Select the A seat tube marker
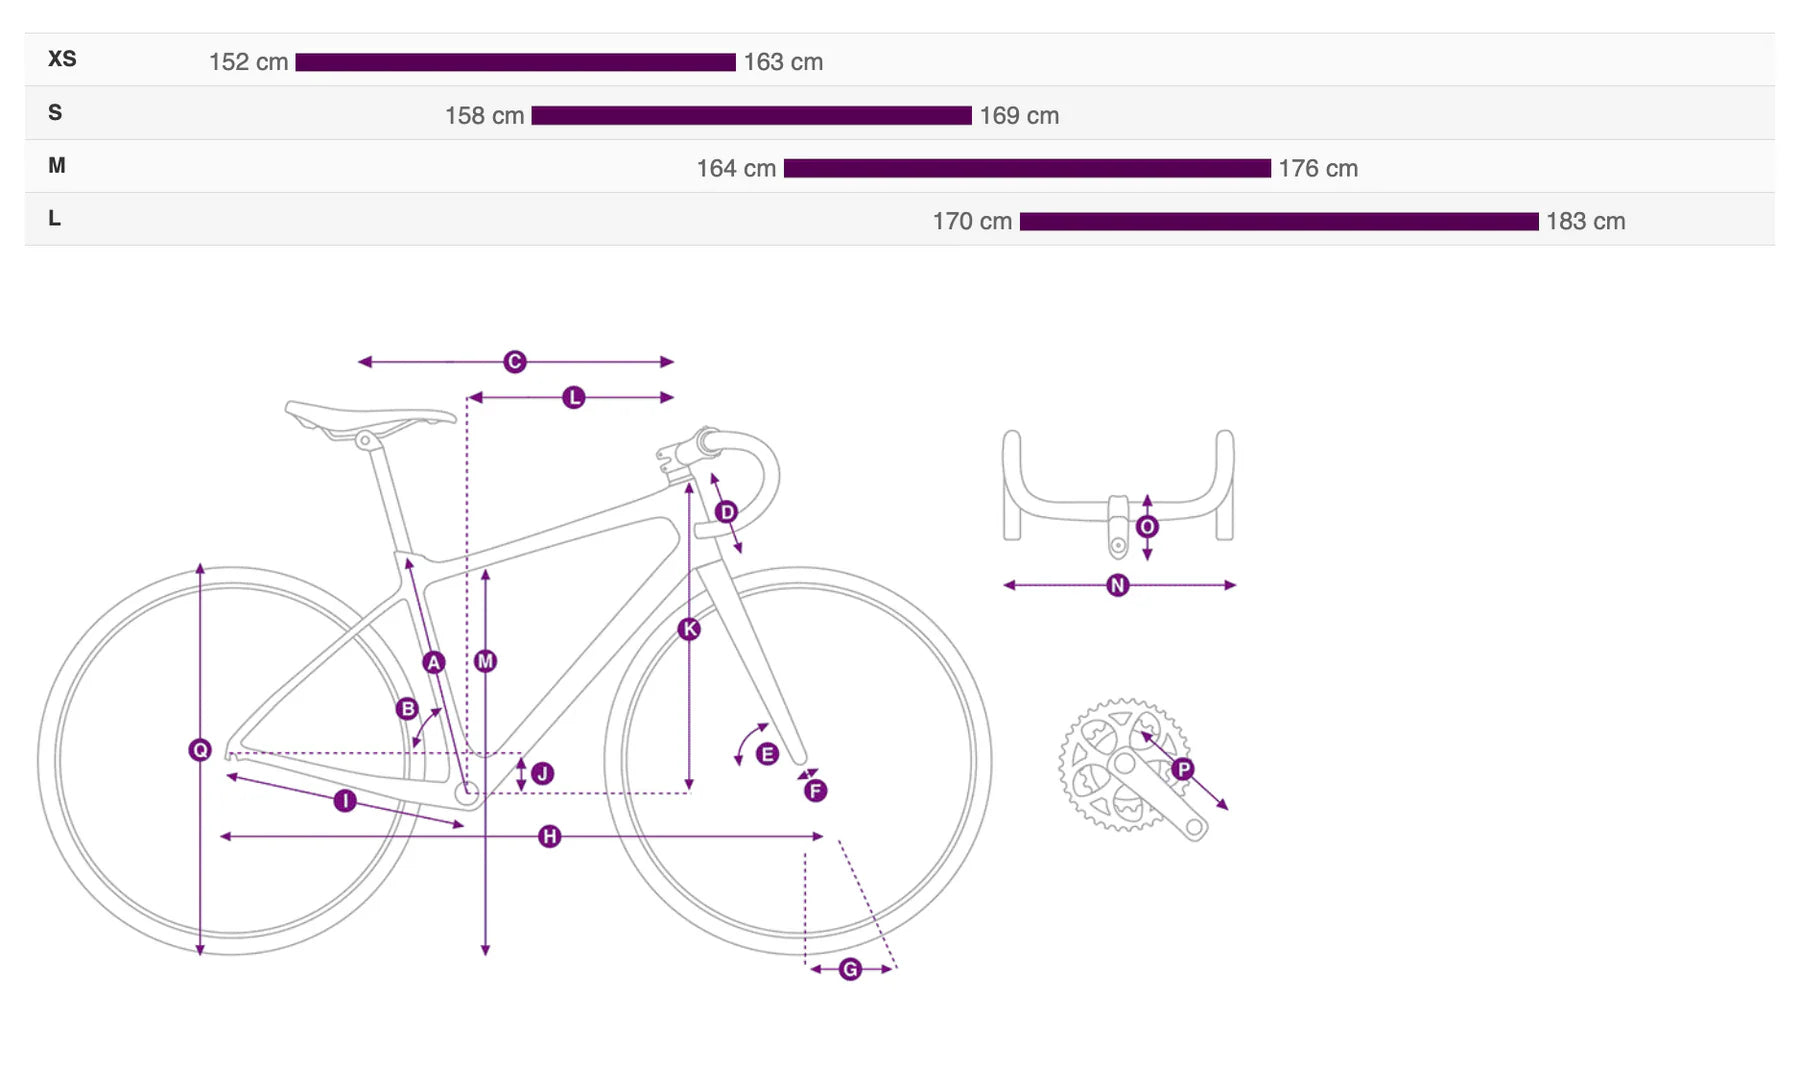The height and width of the screenshot is (1065, 1800). coord(433,662)
